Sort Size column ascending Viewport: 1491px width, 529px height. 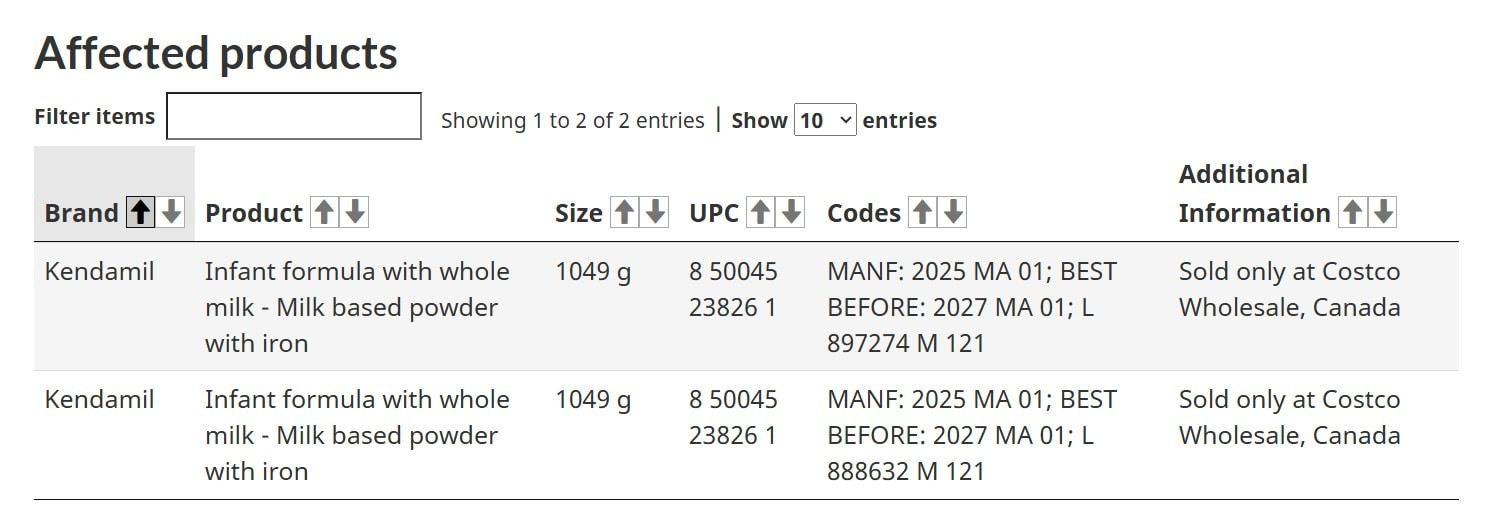click(624, 212)
